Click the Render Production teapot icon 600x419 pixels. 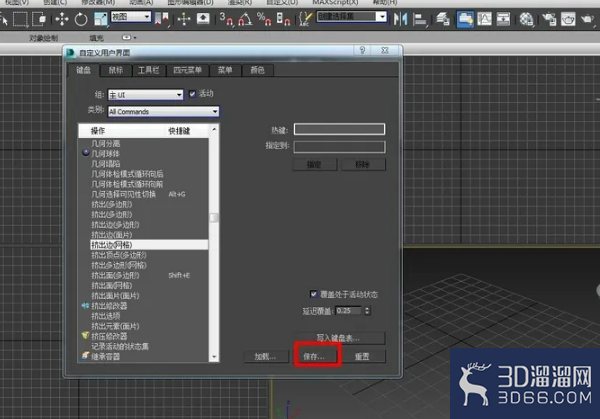(587, 18)
